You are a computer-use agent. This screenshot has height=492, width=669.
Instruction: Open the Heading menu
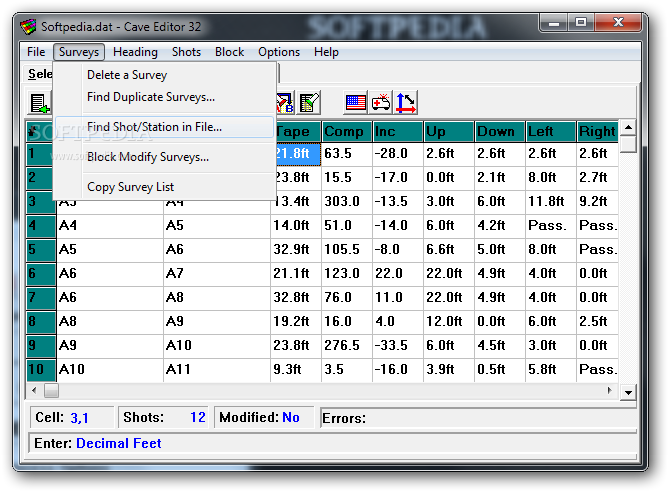click(135, 52)
